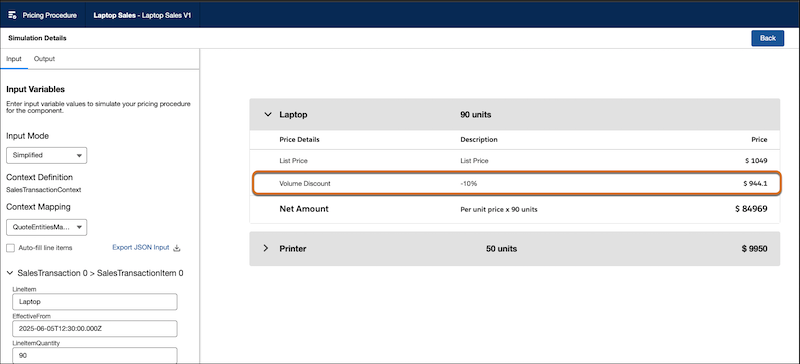
Task: Click the $ 1049 list price value
Action: coord(756,161)
